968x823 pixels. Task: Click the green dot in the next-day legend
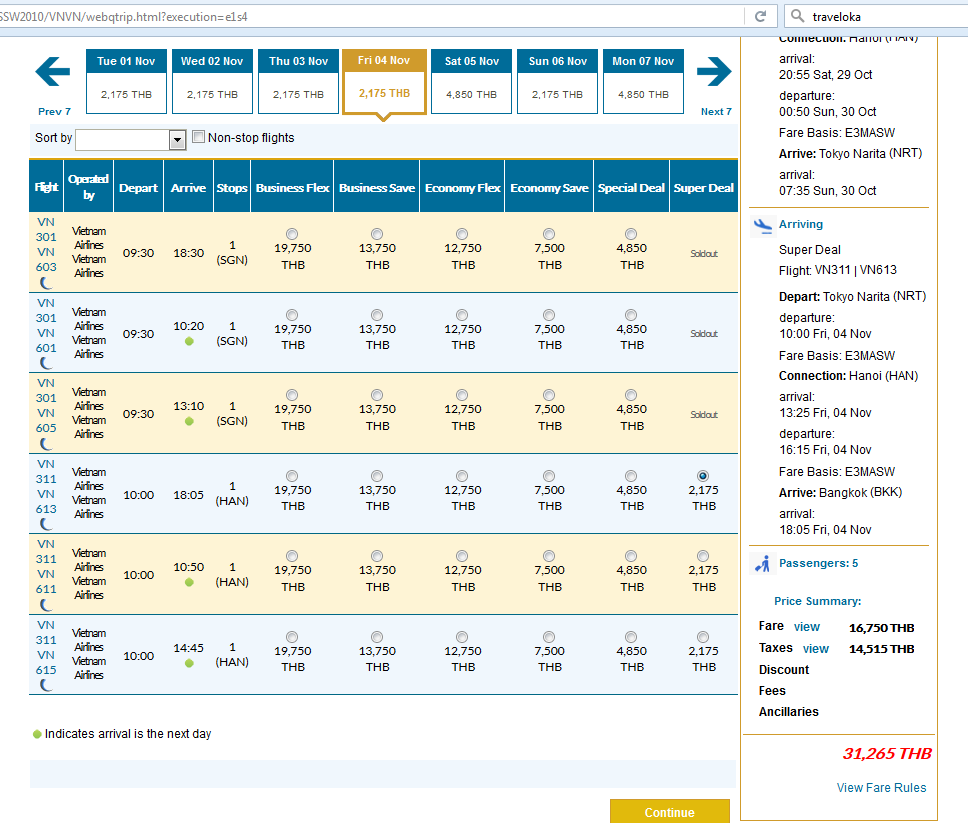click(x=37, y=734)
